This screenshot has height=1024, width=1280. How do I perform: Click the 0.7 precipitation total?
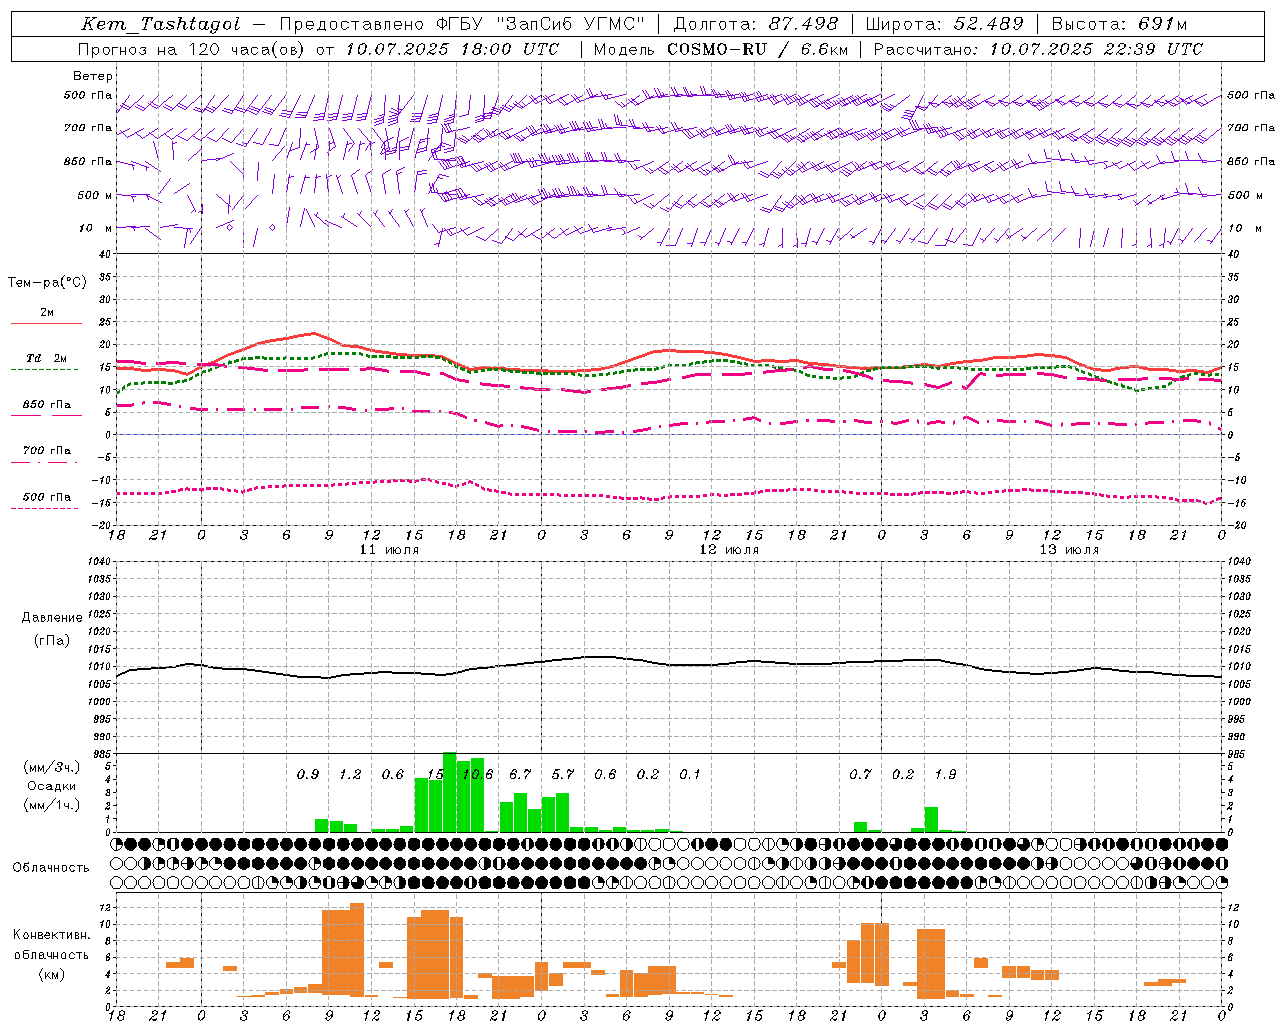click(860, 775)
